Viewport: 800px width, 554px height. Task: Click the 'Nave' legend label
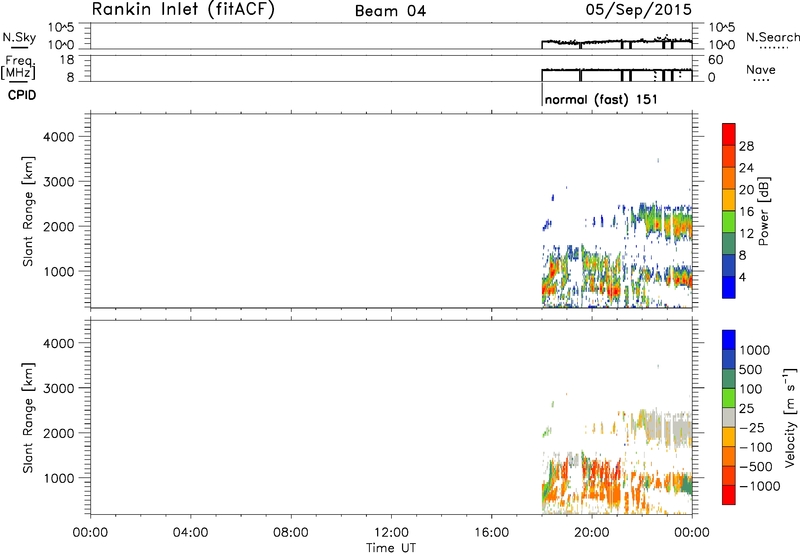tap(761, 69)
